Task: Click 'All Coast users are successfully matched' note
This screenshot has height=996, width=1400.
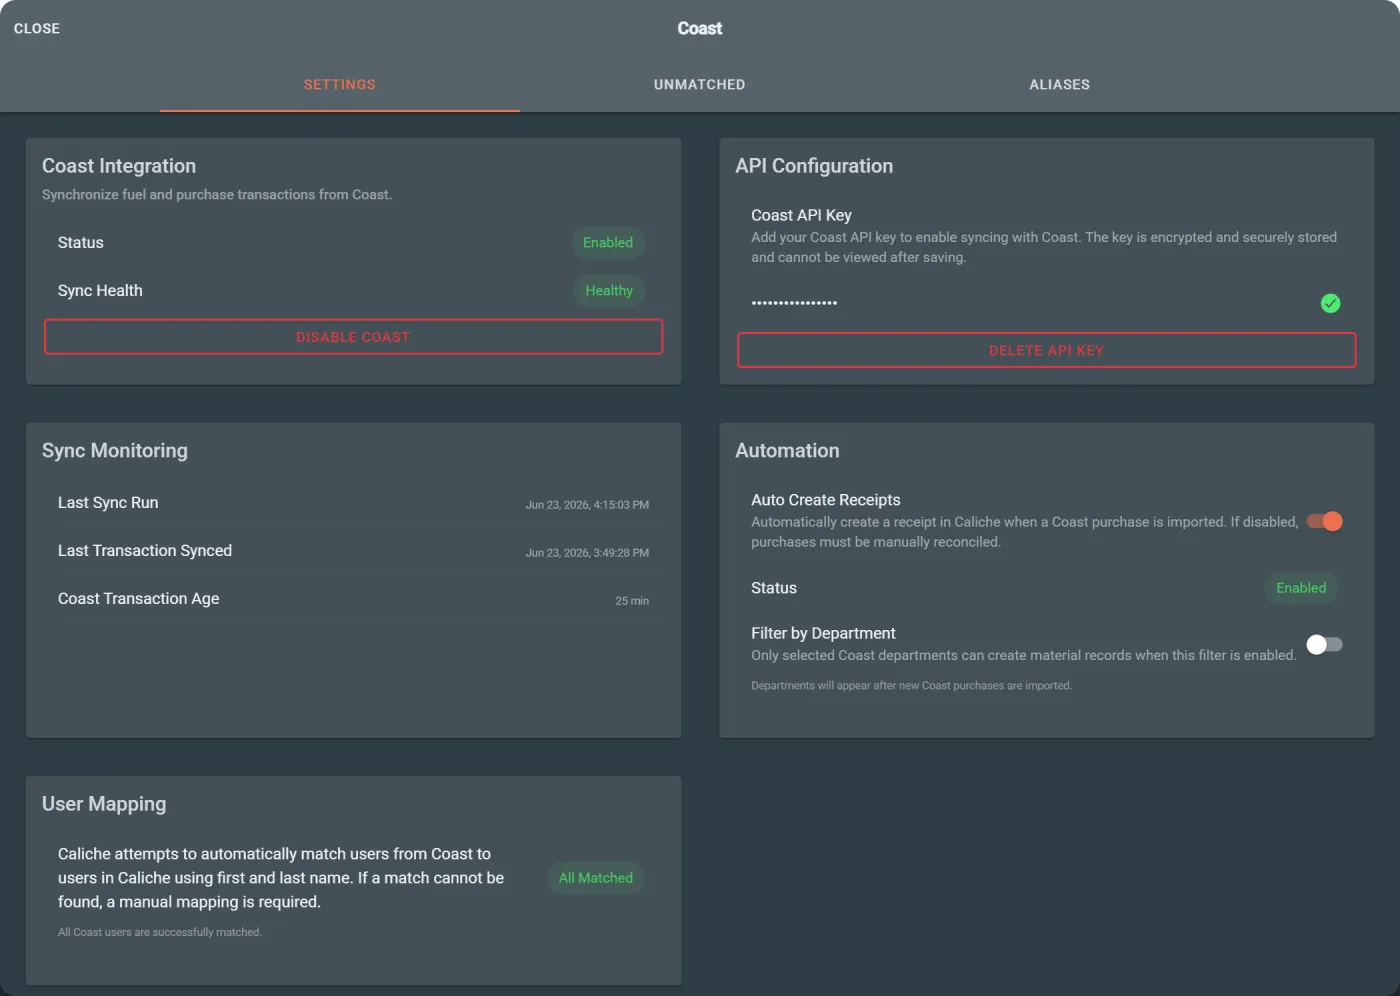Action: [x=160, y=932]
